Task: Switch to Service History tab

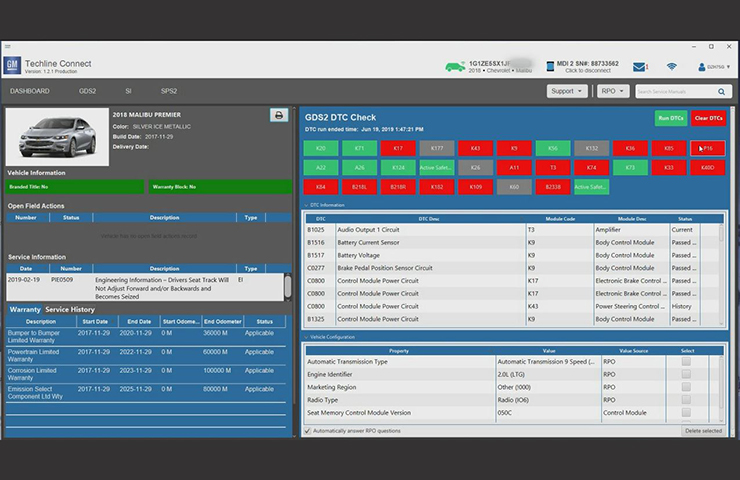Action: (x=70, y=310)
